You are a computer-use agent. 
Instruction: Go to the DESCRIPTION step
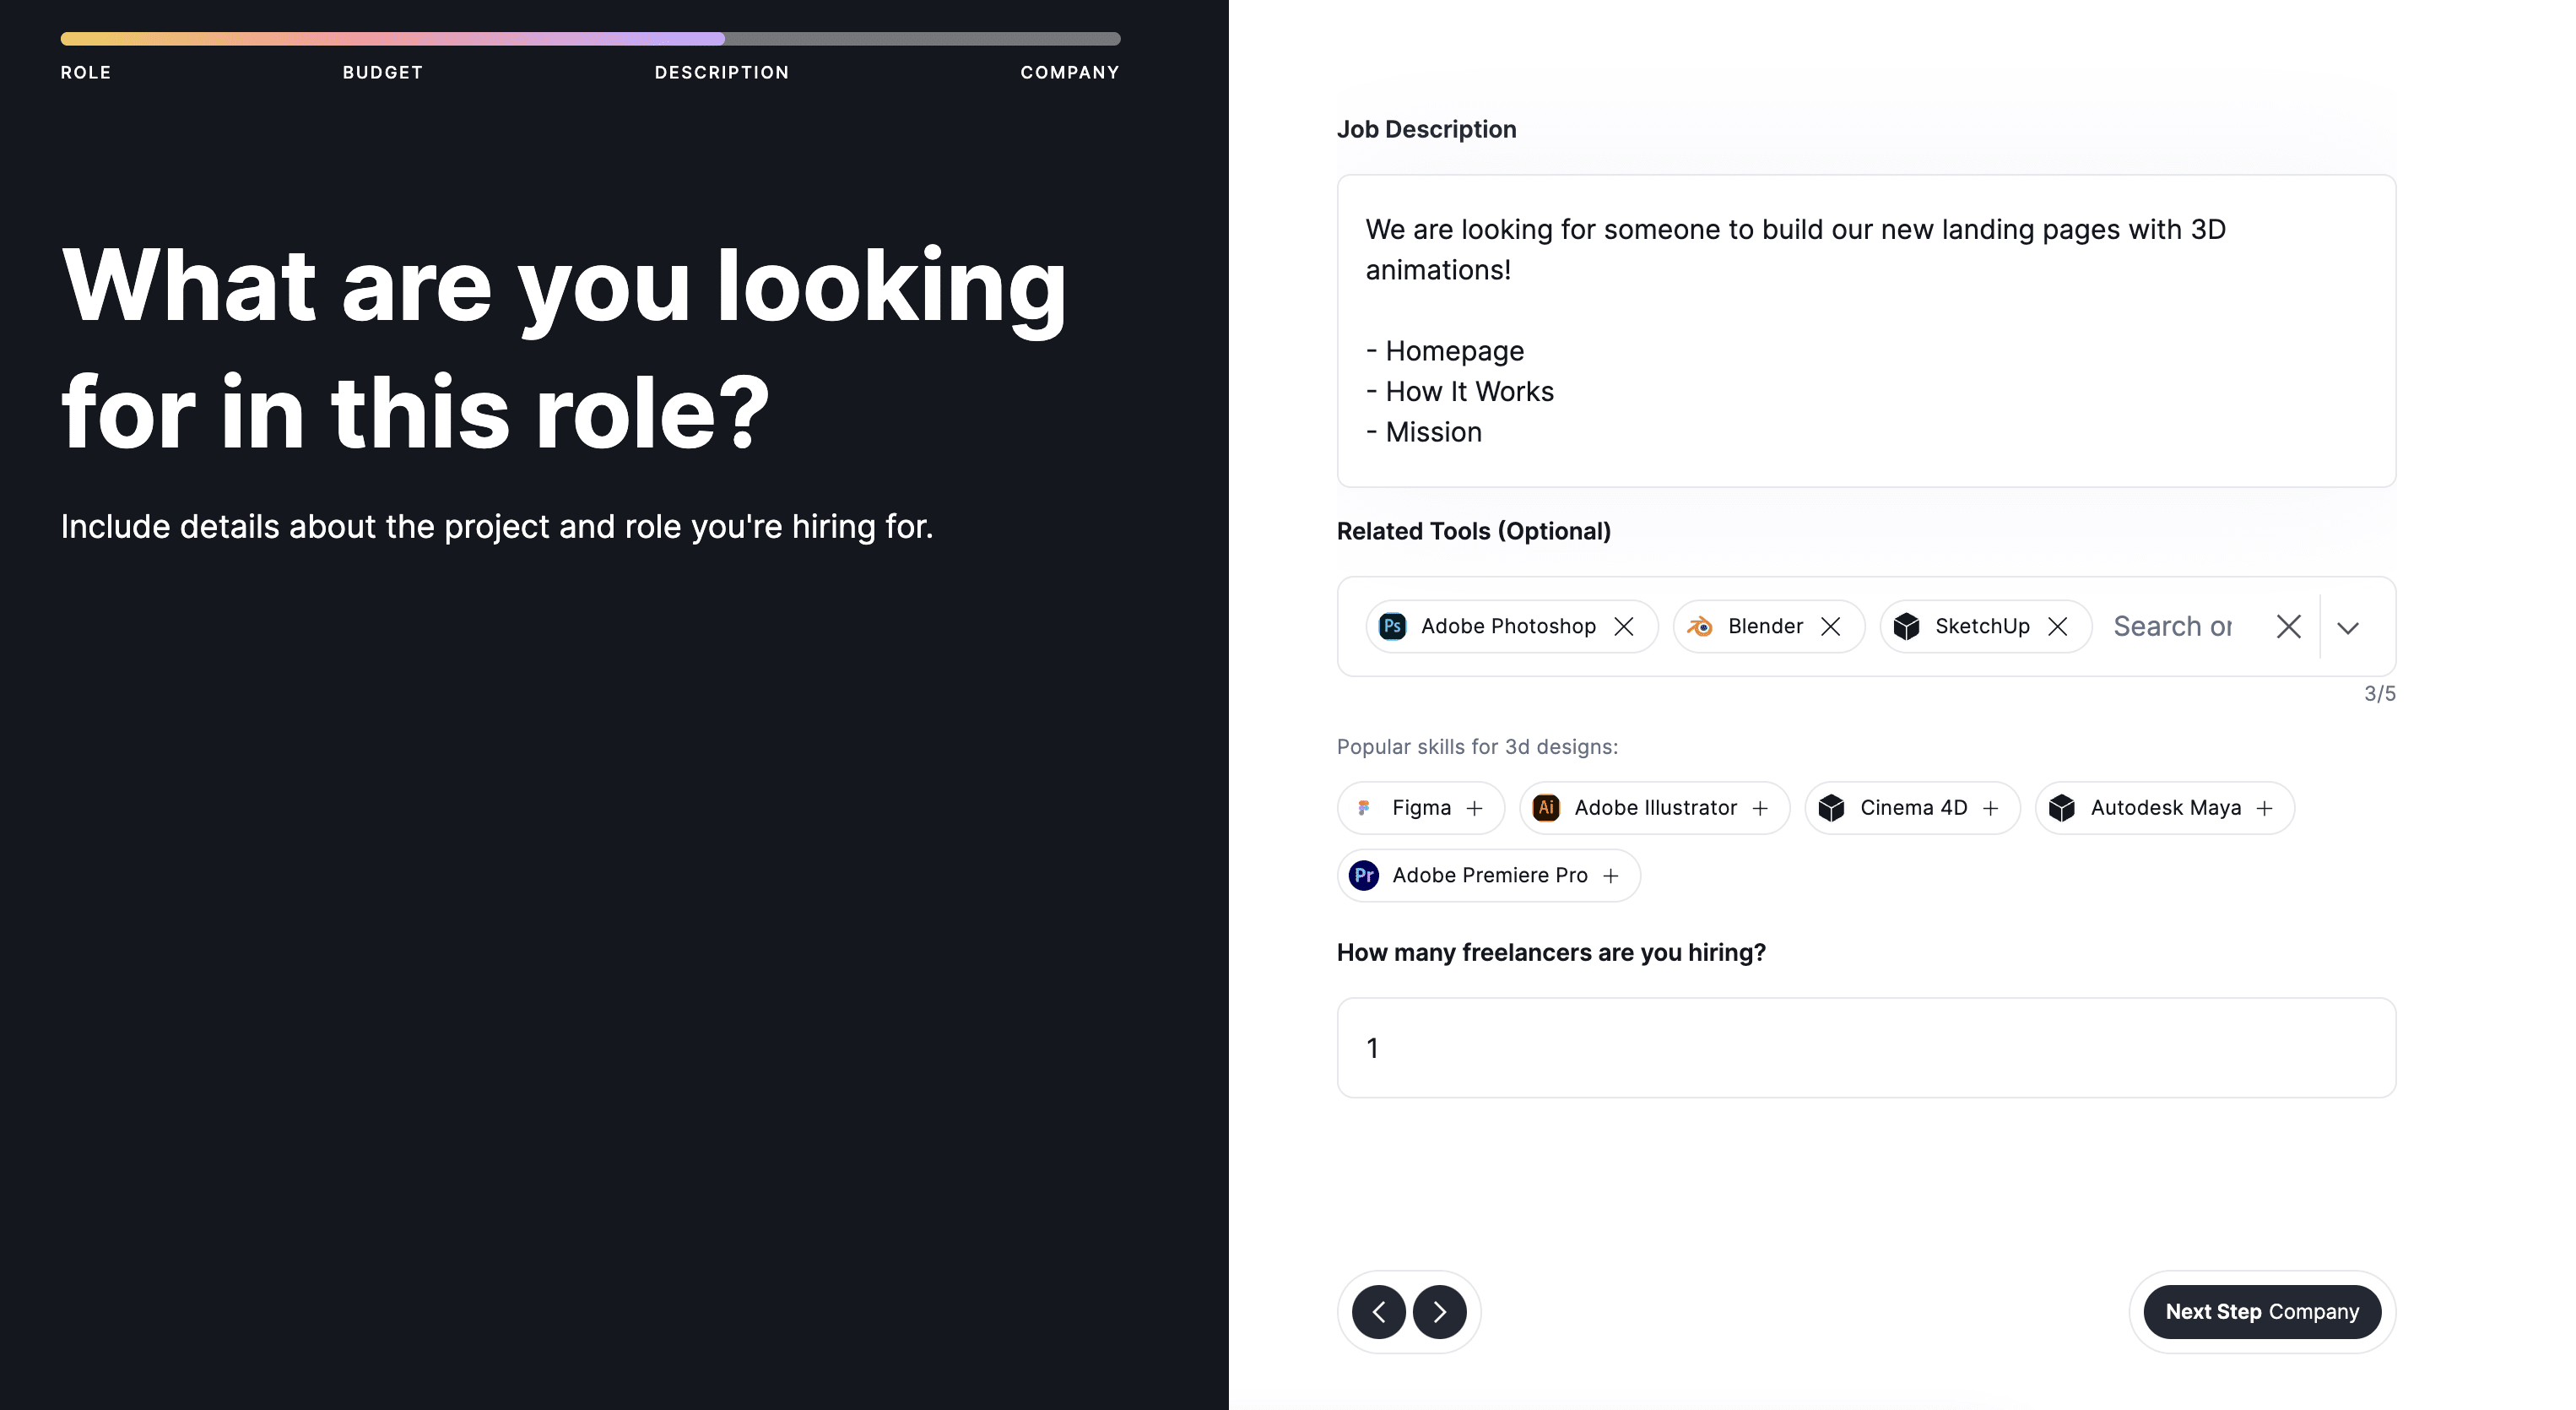tap(722, 72)
